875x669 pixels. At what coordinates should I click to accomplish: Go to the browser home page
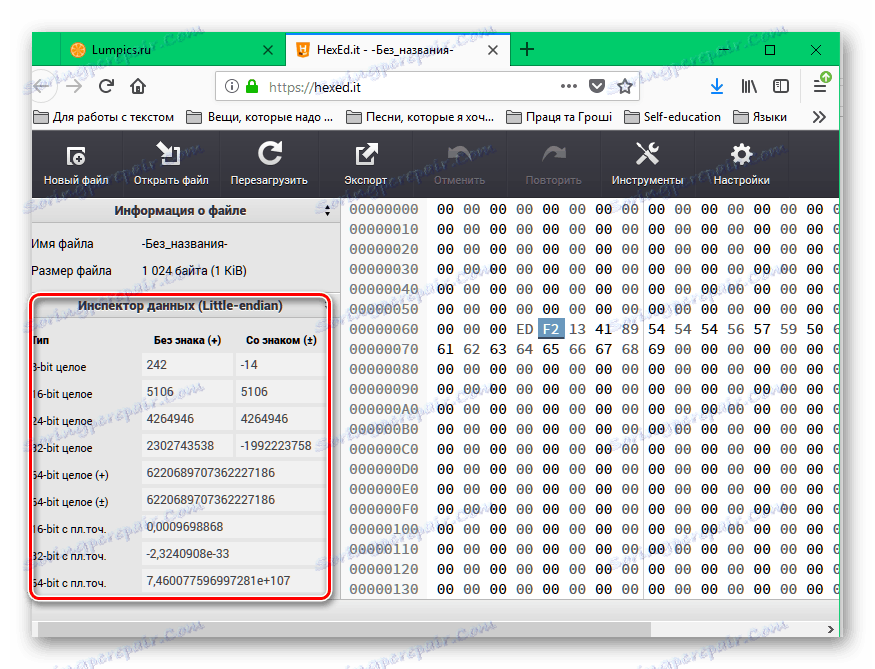tap(138, 86)
